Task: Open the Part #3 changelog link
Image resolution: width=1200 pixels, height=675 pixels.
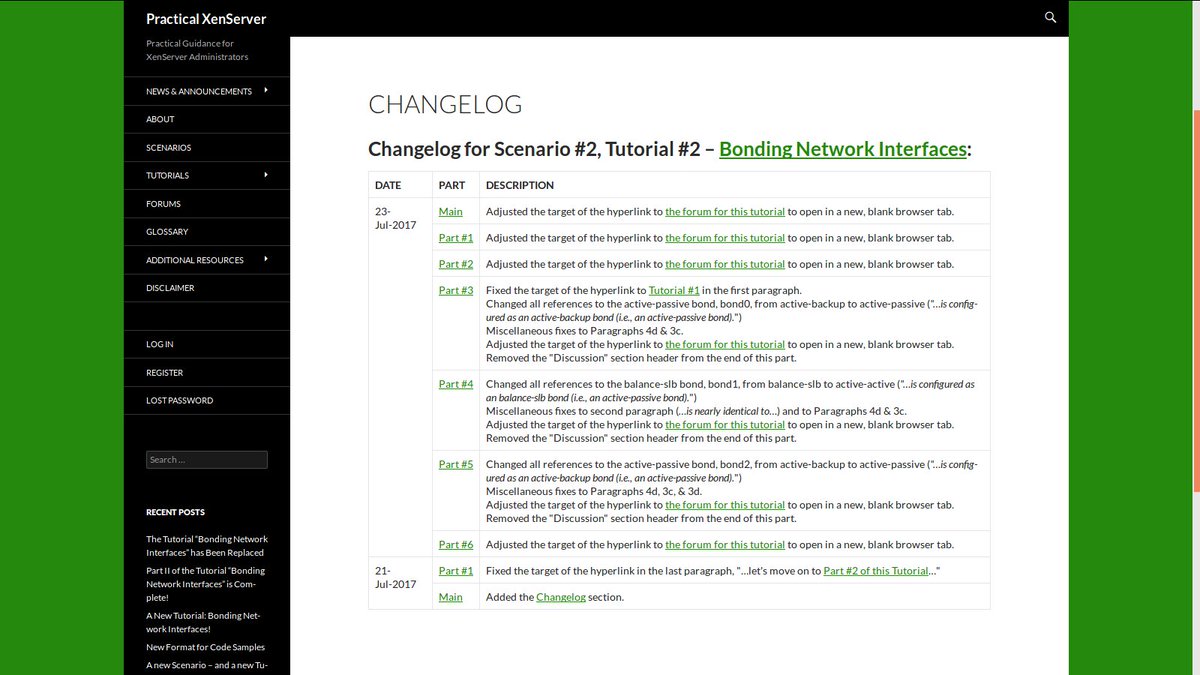Action: (x=455, y=289)
